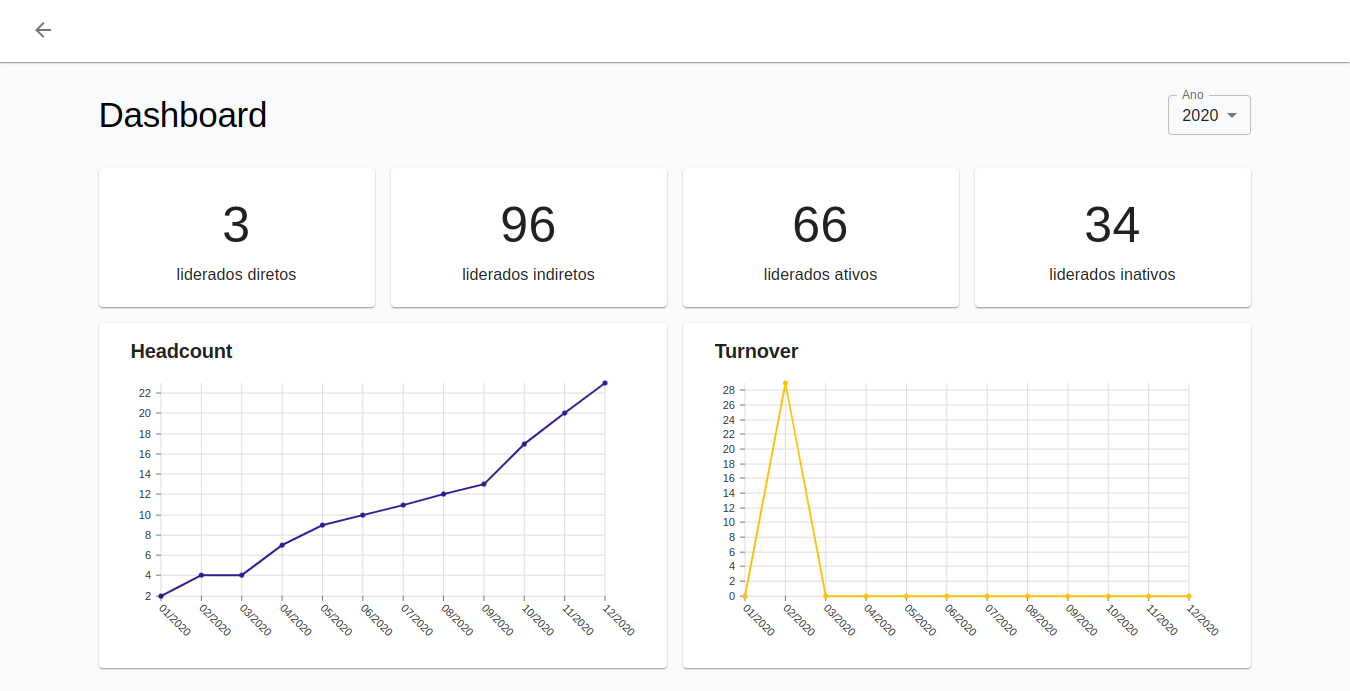
Task: Select the liderados ativos card
Action: 821,237
